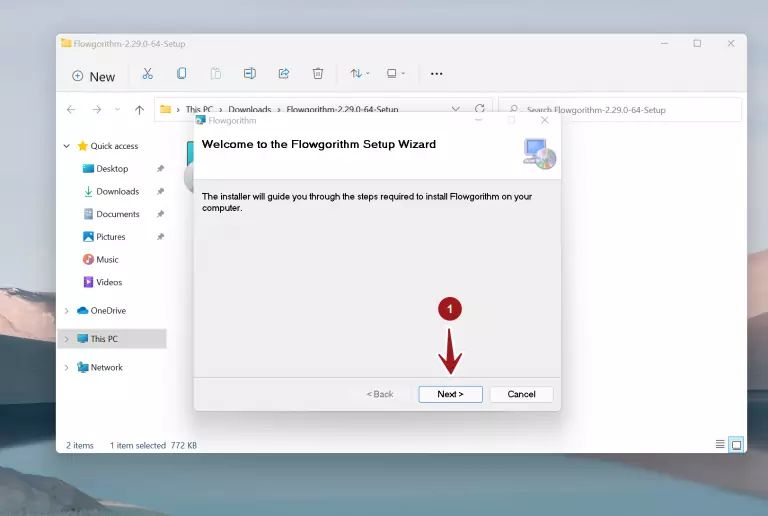Click the Copy icon in Explorer toolbar
Viewport: 768px width, 516px height.
(x=181, y=73)
